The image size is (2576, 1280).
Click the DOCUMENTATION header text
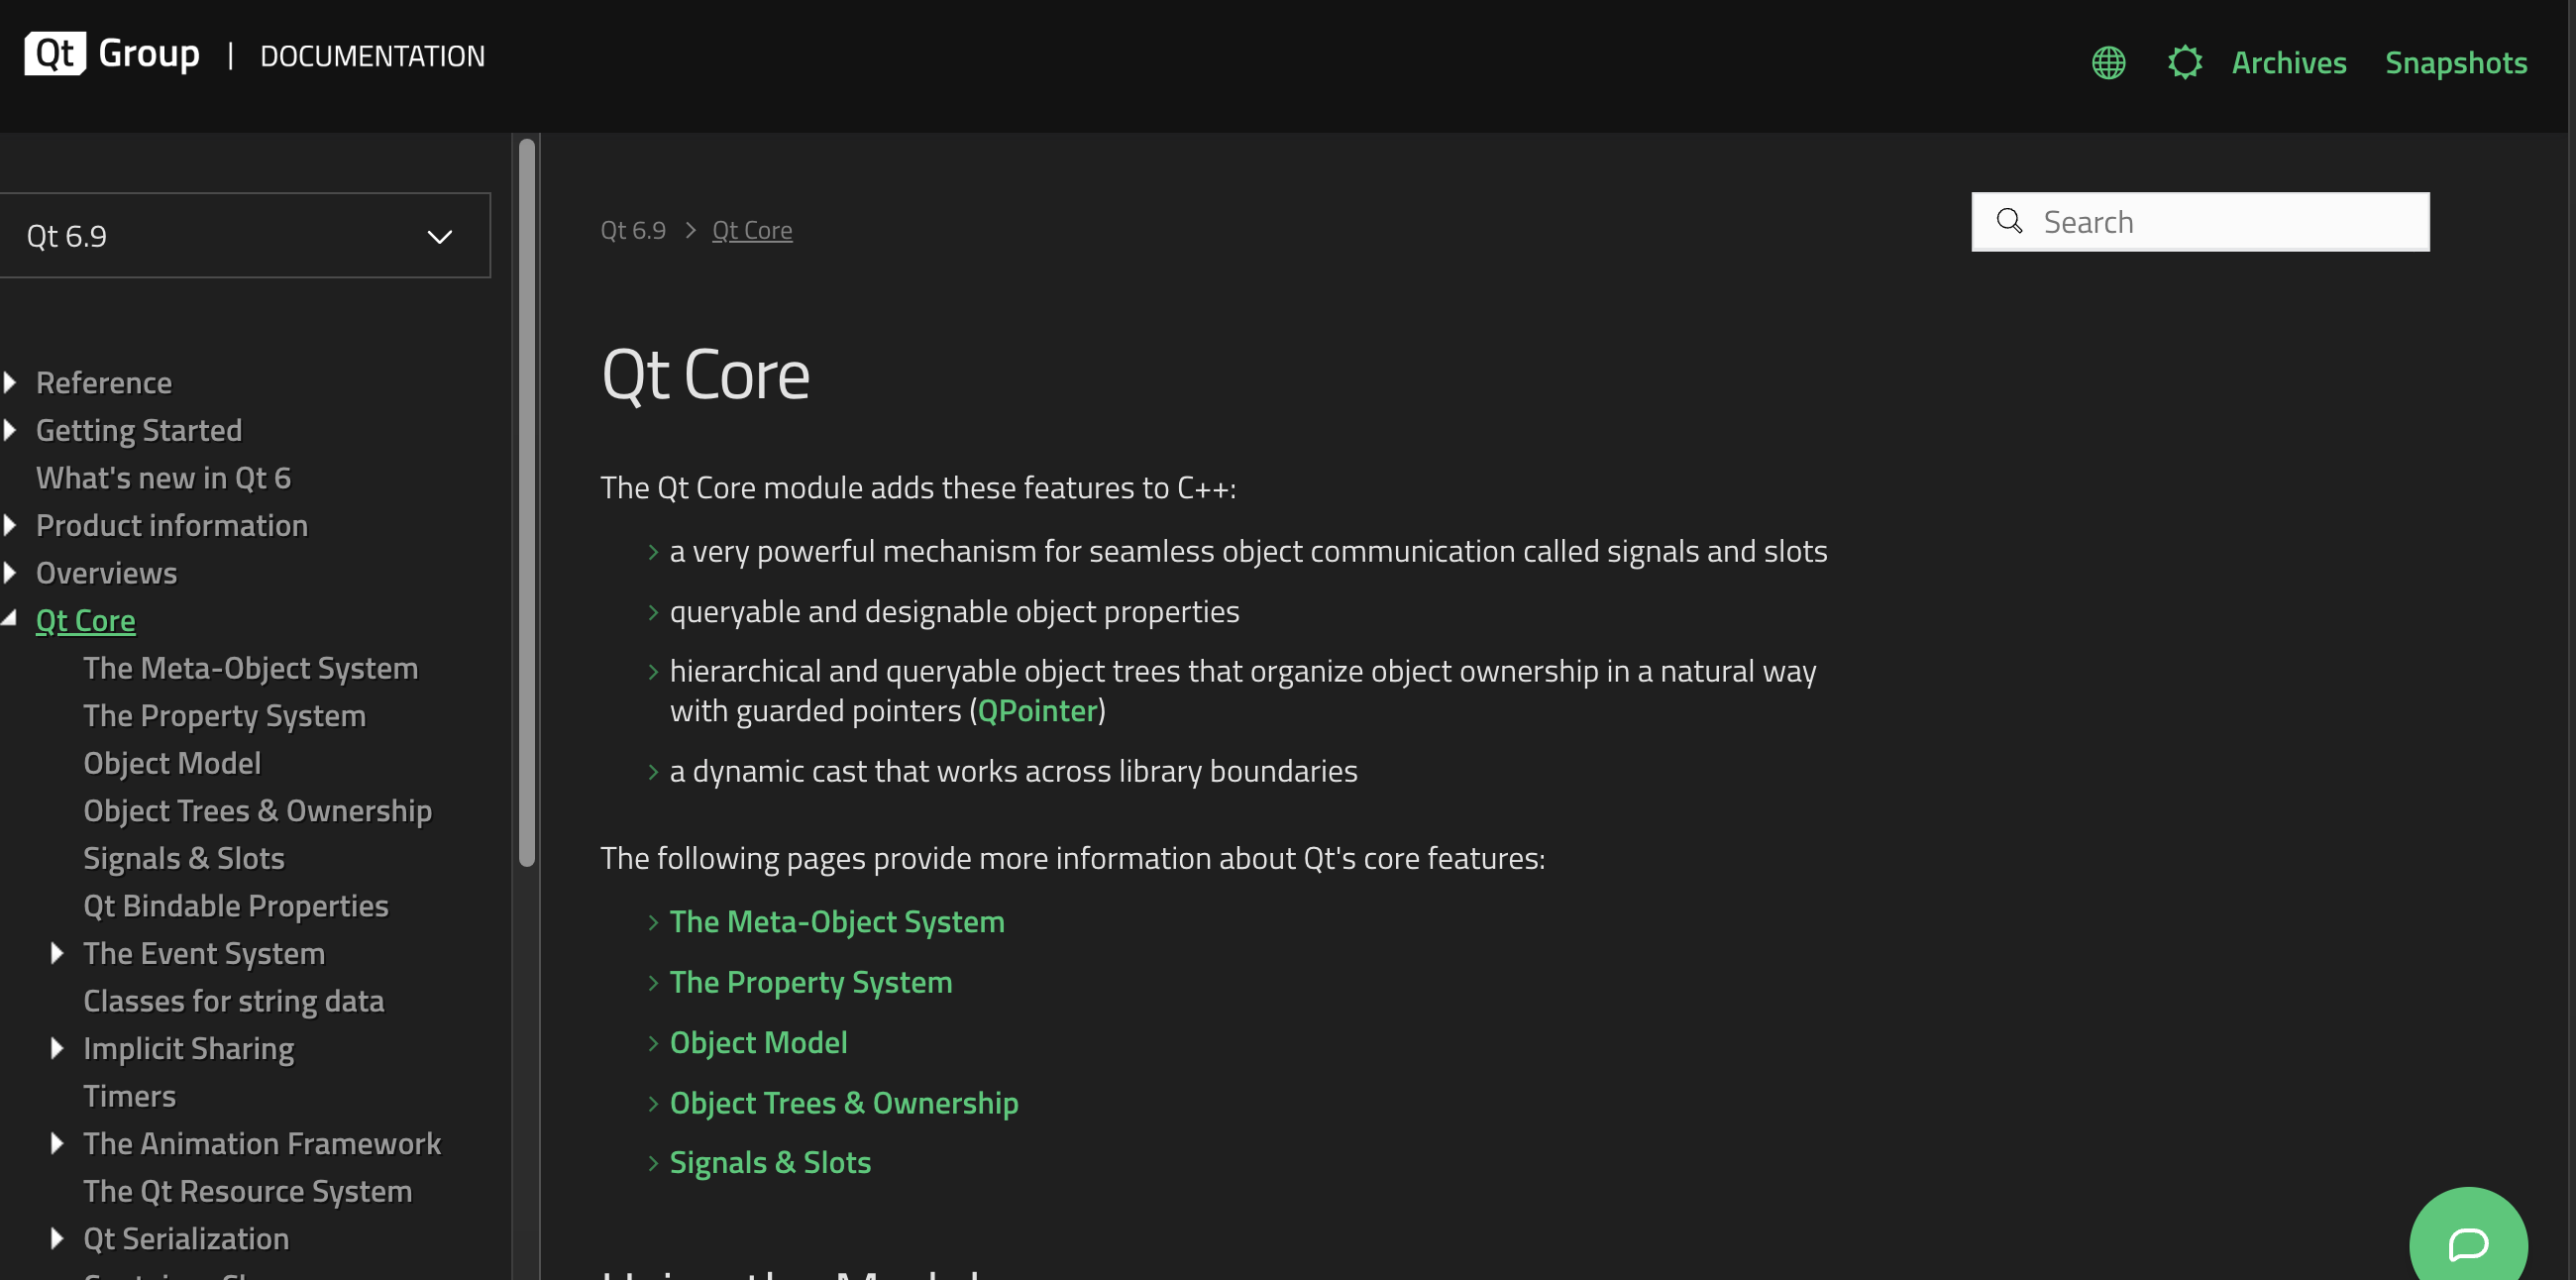click(x=372, y=56)
